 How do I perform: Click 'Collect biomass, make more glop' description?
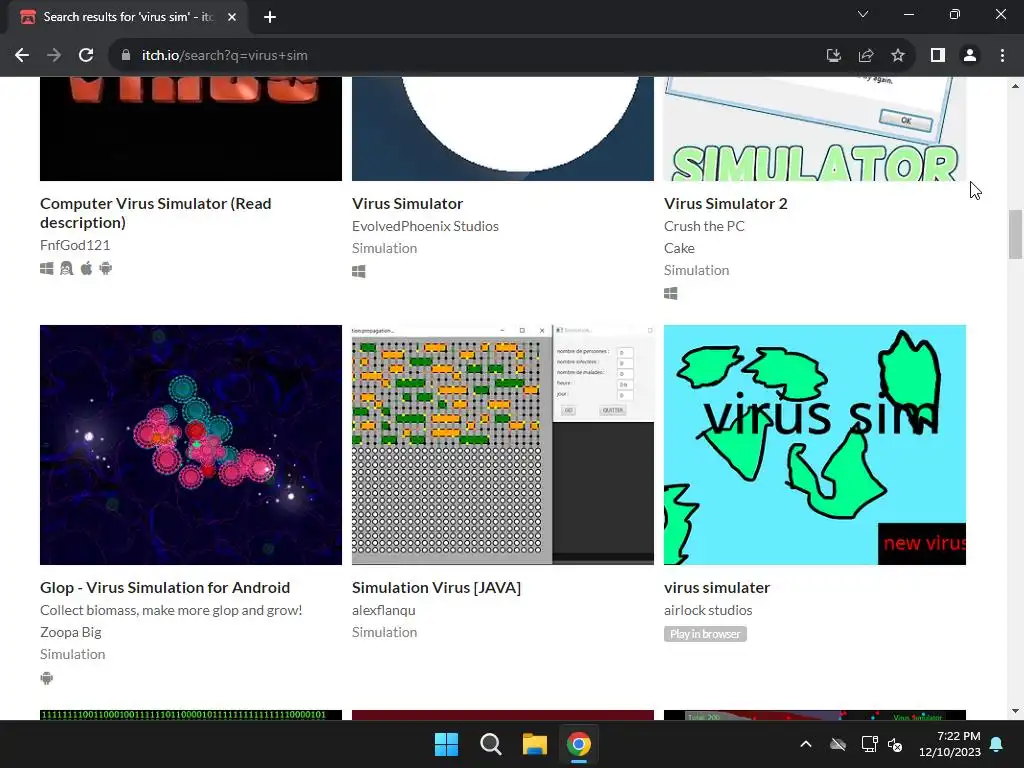click(x=171, y=610)
